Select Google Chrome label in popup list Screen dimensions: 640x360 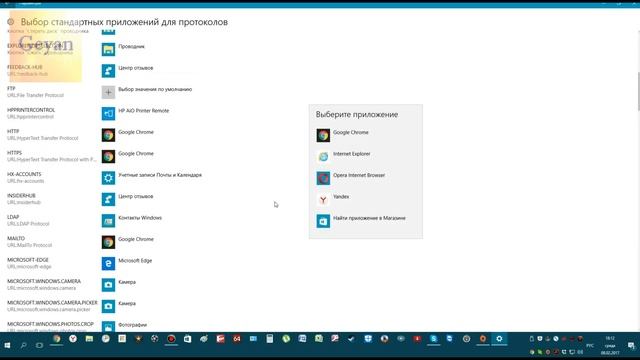point(351,132)
